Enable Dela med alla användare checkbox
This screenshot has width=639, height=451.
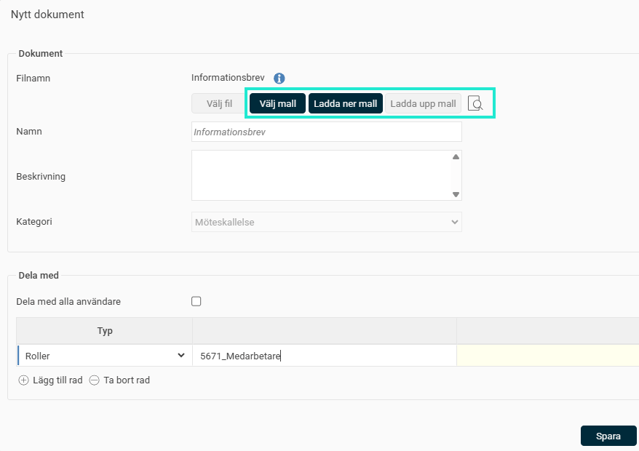pos(196,301)
